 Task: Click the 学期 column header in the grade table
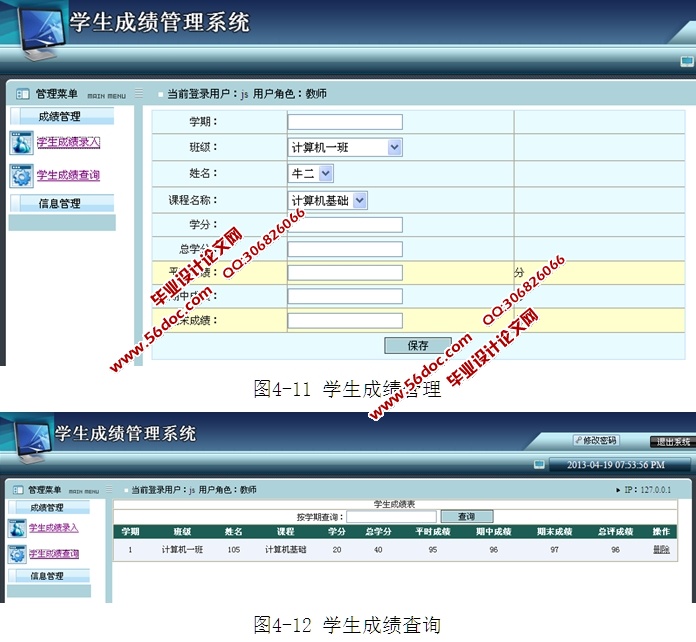point(130,531)
